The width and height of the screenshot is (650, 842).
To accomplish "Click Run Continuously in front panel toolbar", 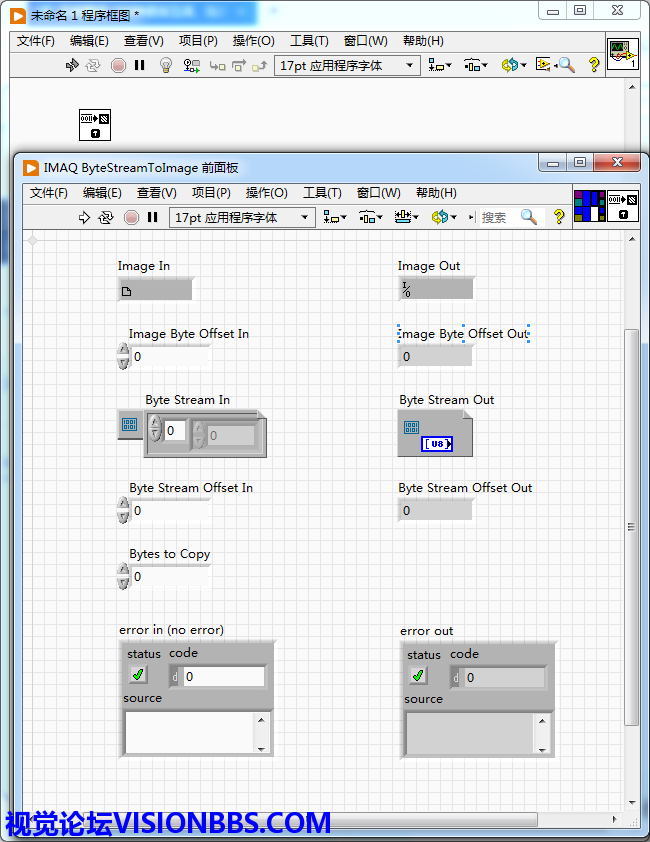I will point(106,217).
